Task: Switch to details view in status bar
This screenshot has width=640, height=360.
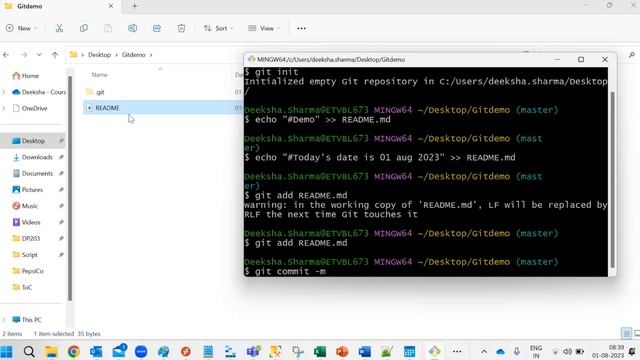Action: (627, 333)
